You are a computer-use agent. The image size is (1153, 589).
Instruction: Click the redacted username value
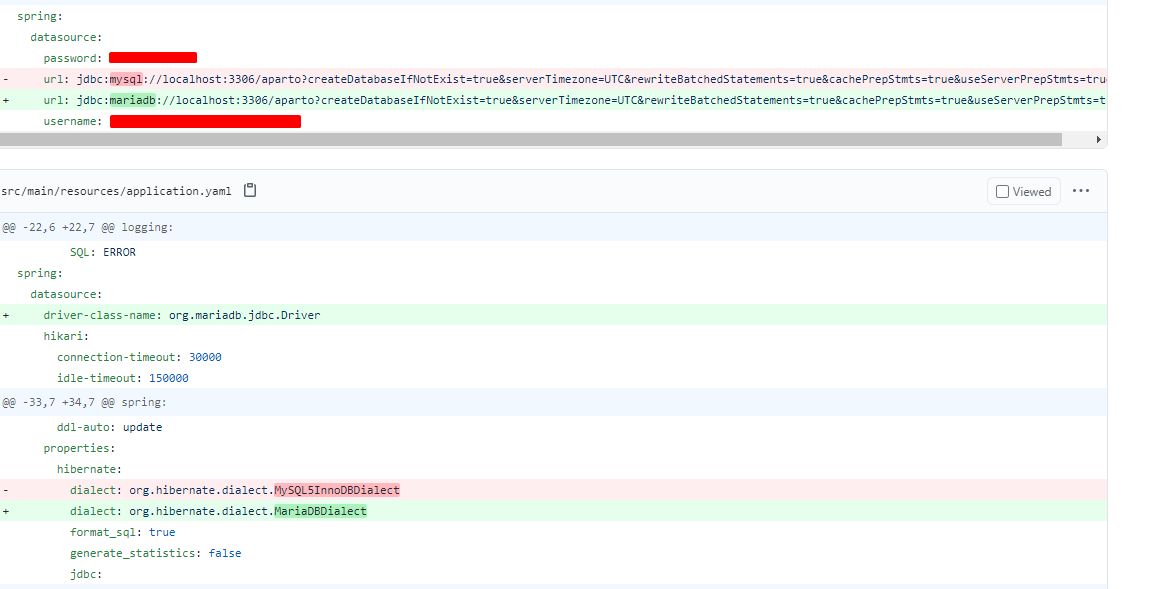click(205, 121)
